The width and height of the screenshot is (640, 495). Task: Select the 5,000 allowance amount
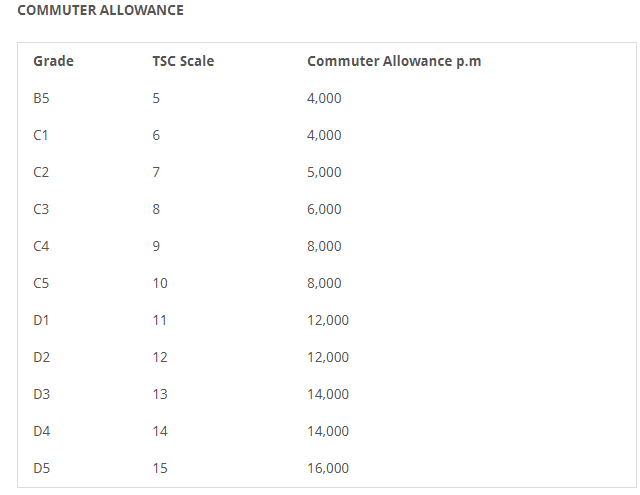click(324, 172)
